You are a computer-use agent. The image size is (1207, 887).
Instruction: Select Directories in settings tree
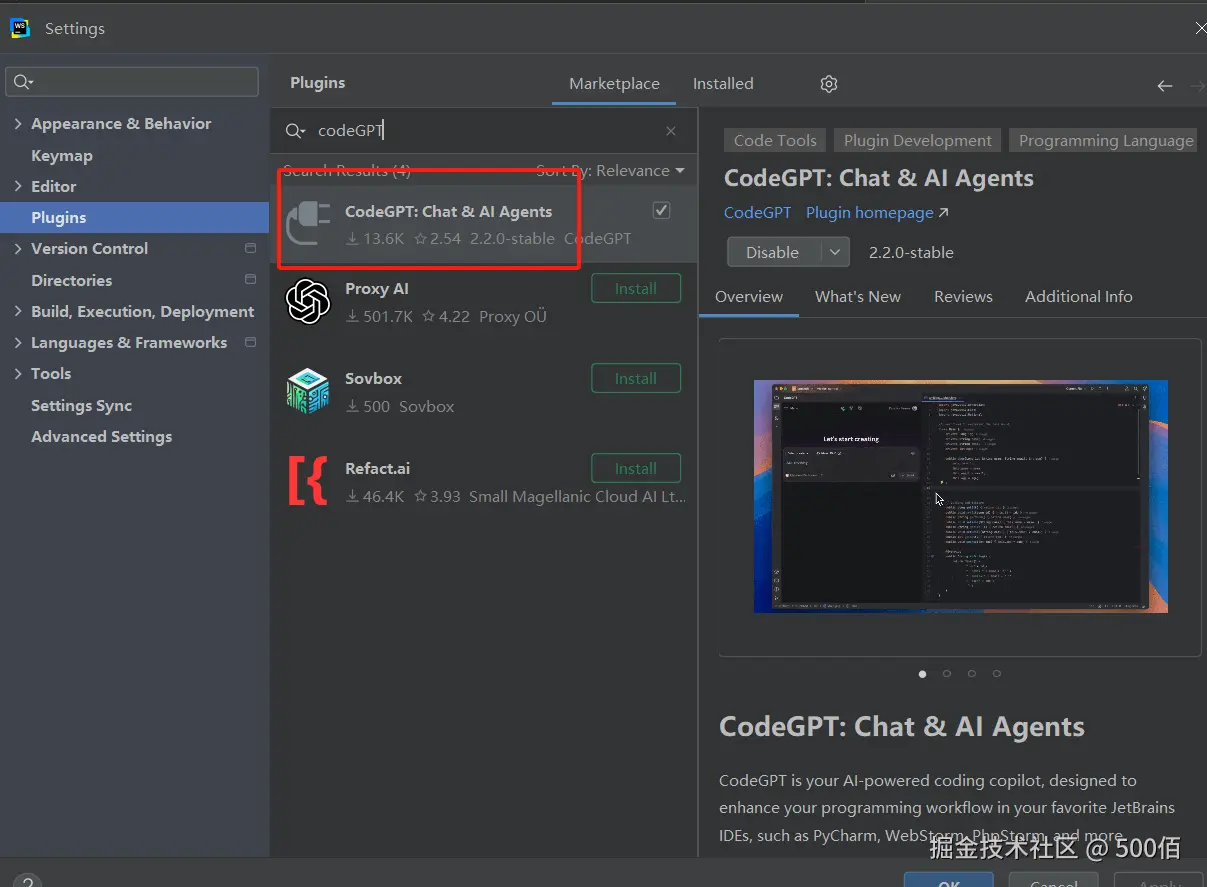(x=71, y=280)
